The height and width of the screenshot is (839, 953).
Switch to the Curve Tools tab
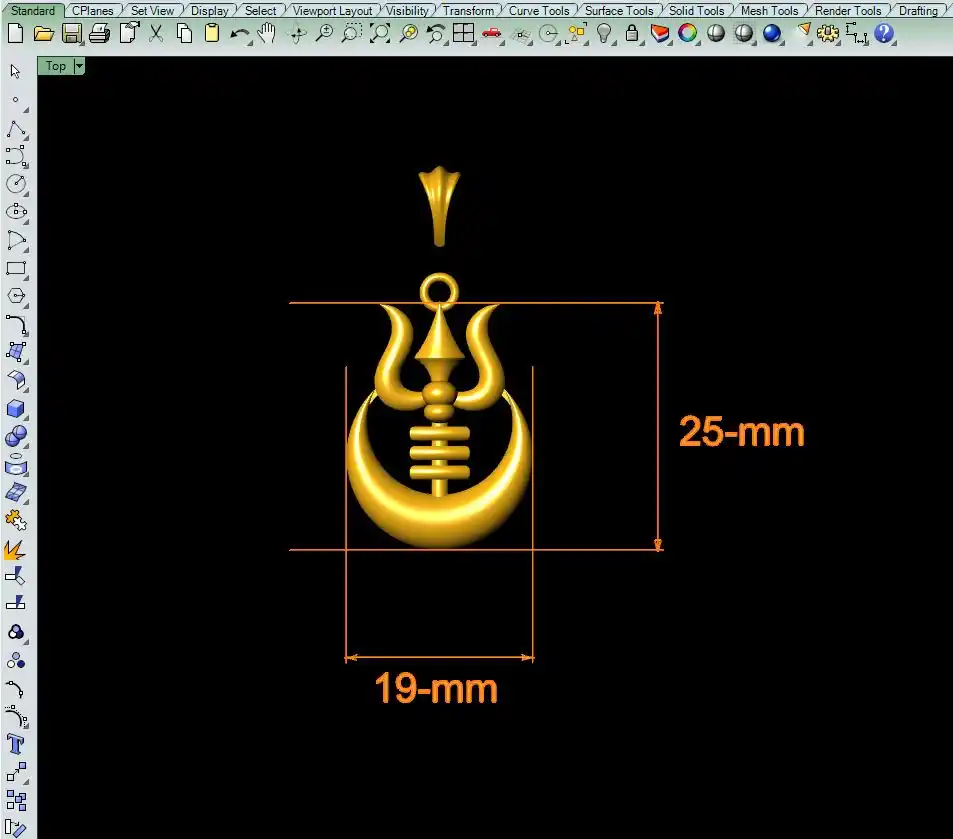(539, 11)
